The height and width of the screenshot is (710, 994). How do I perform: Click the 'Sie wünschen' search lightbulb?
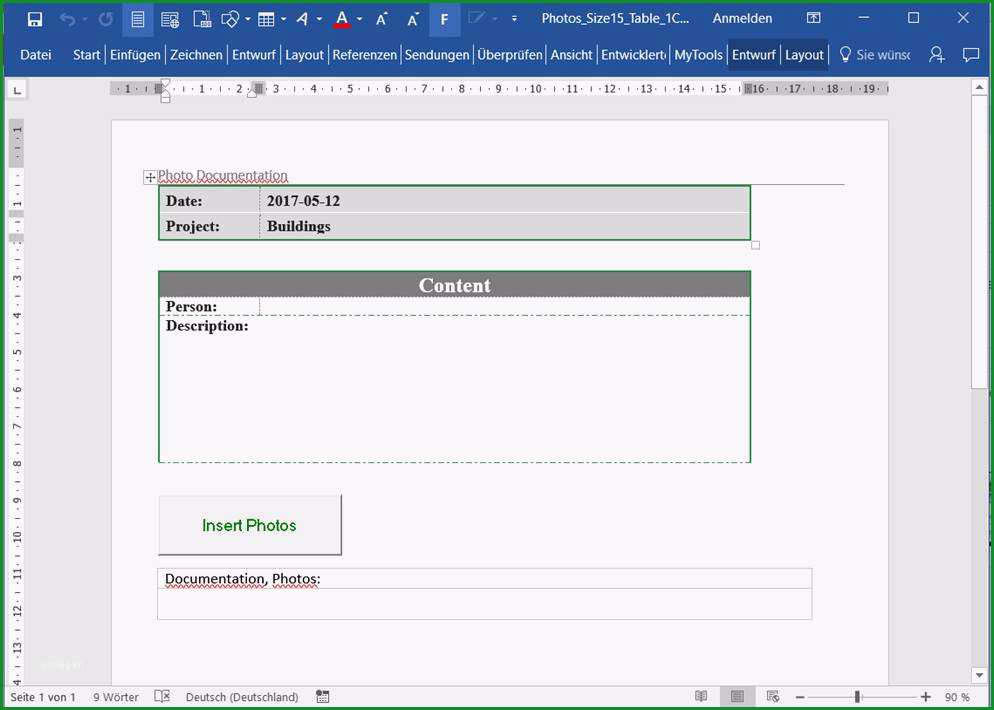click(845, 55)
